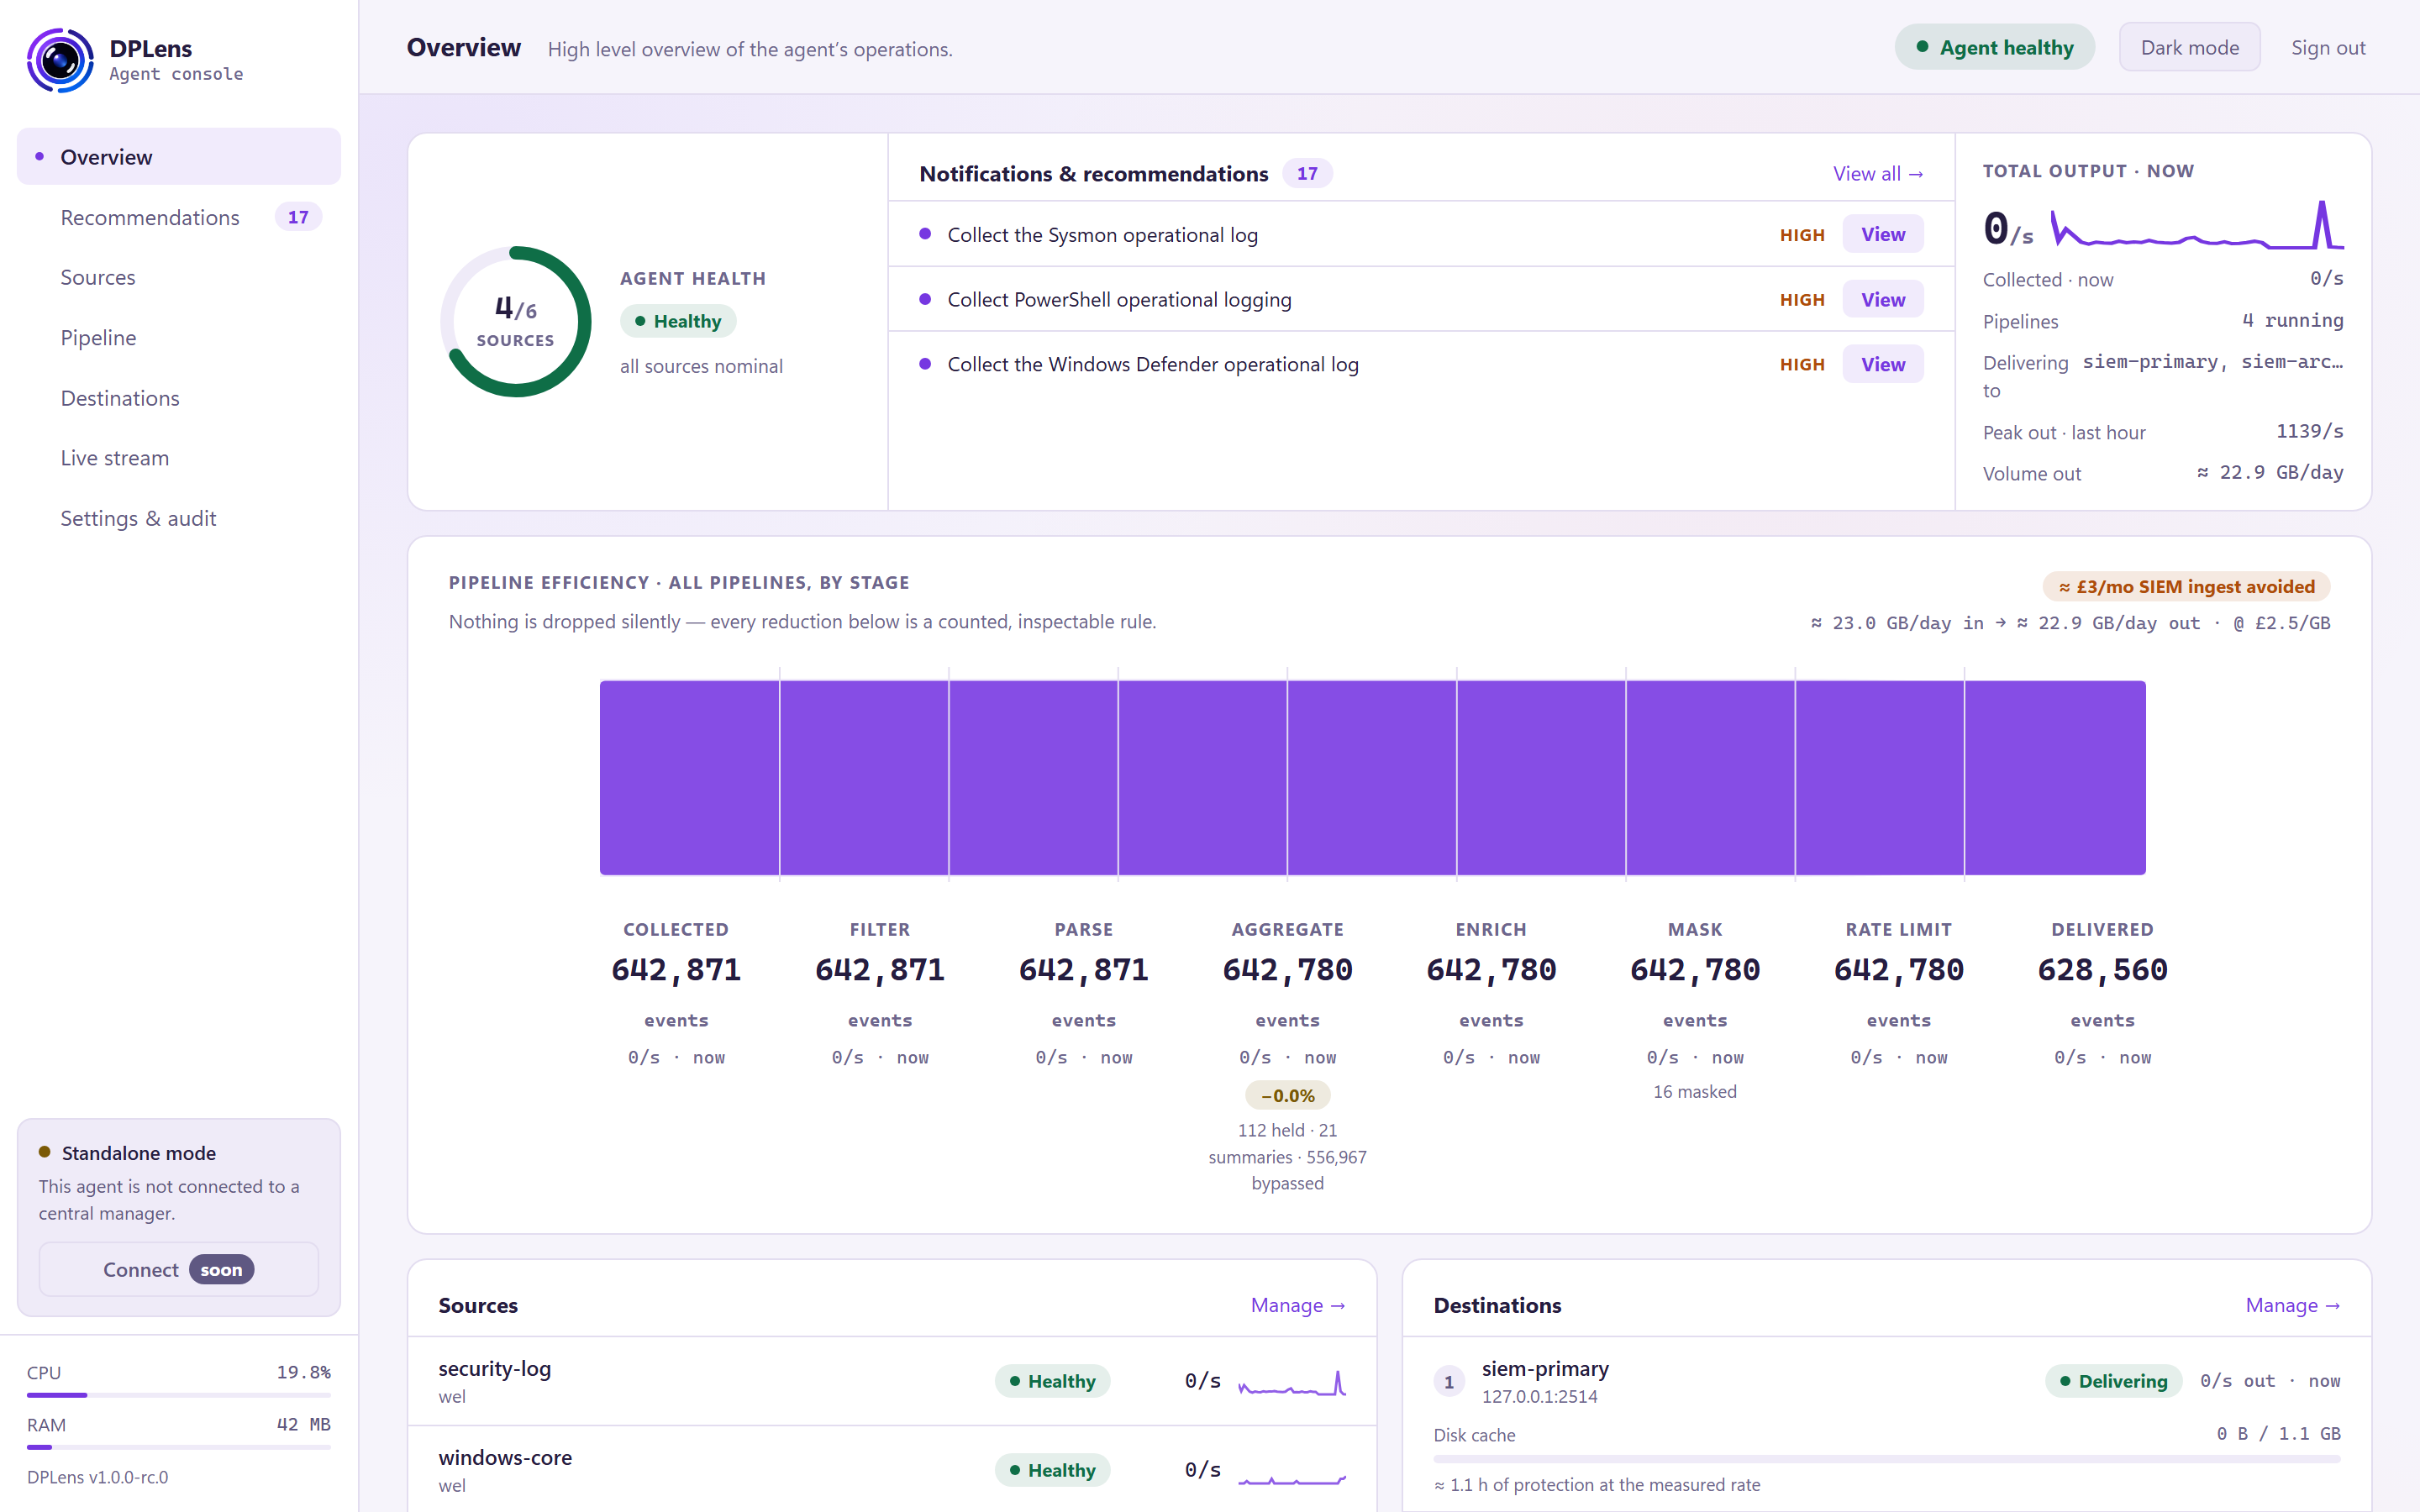Click the security-log throughput sparkline
The height and width of the screenshot is (1512, 2420).
click(1292, 1383)
